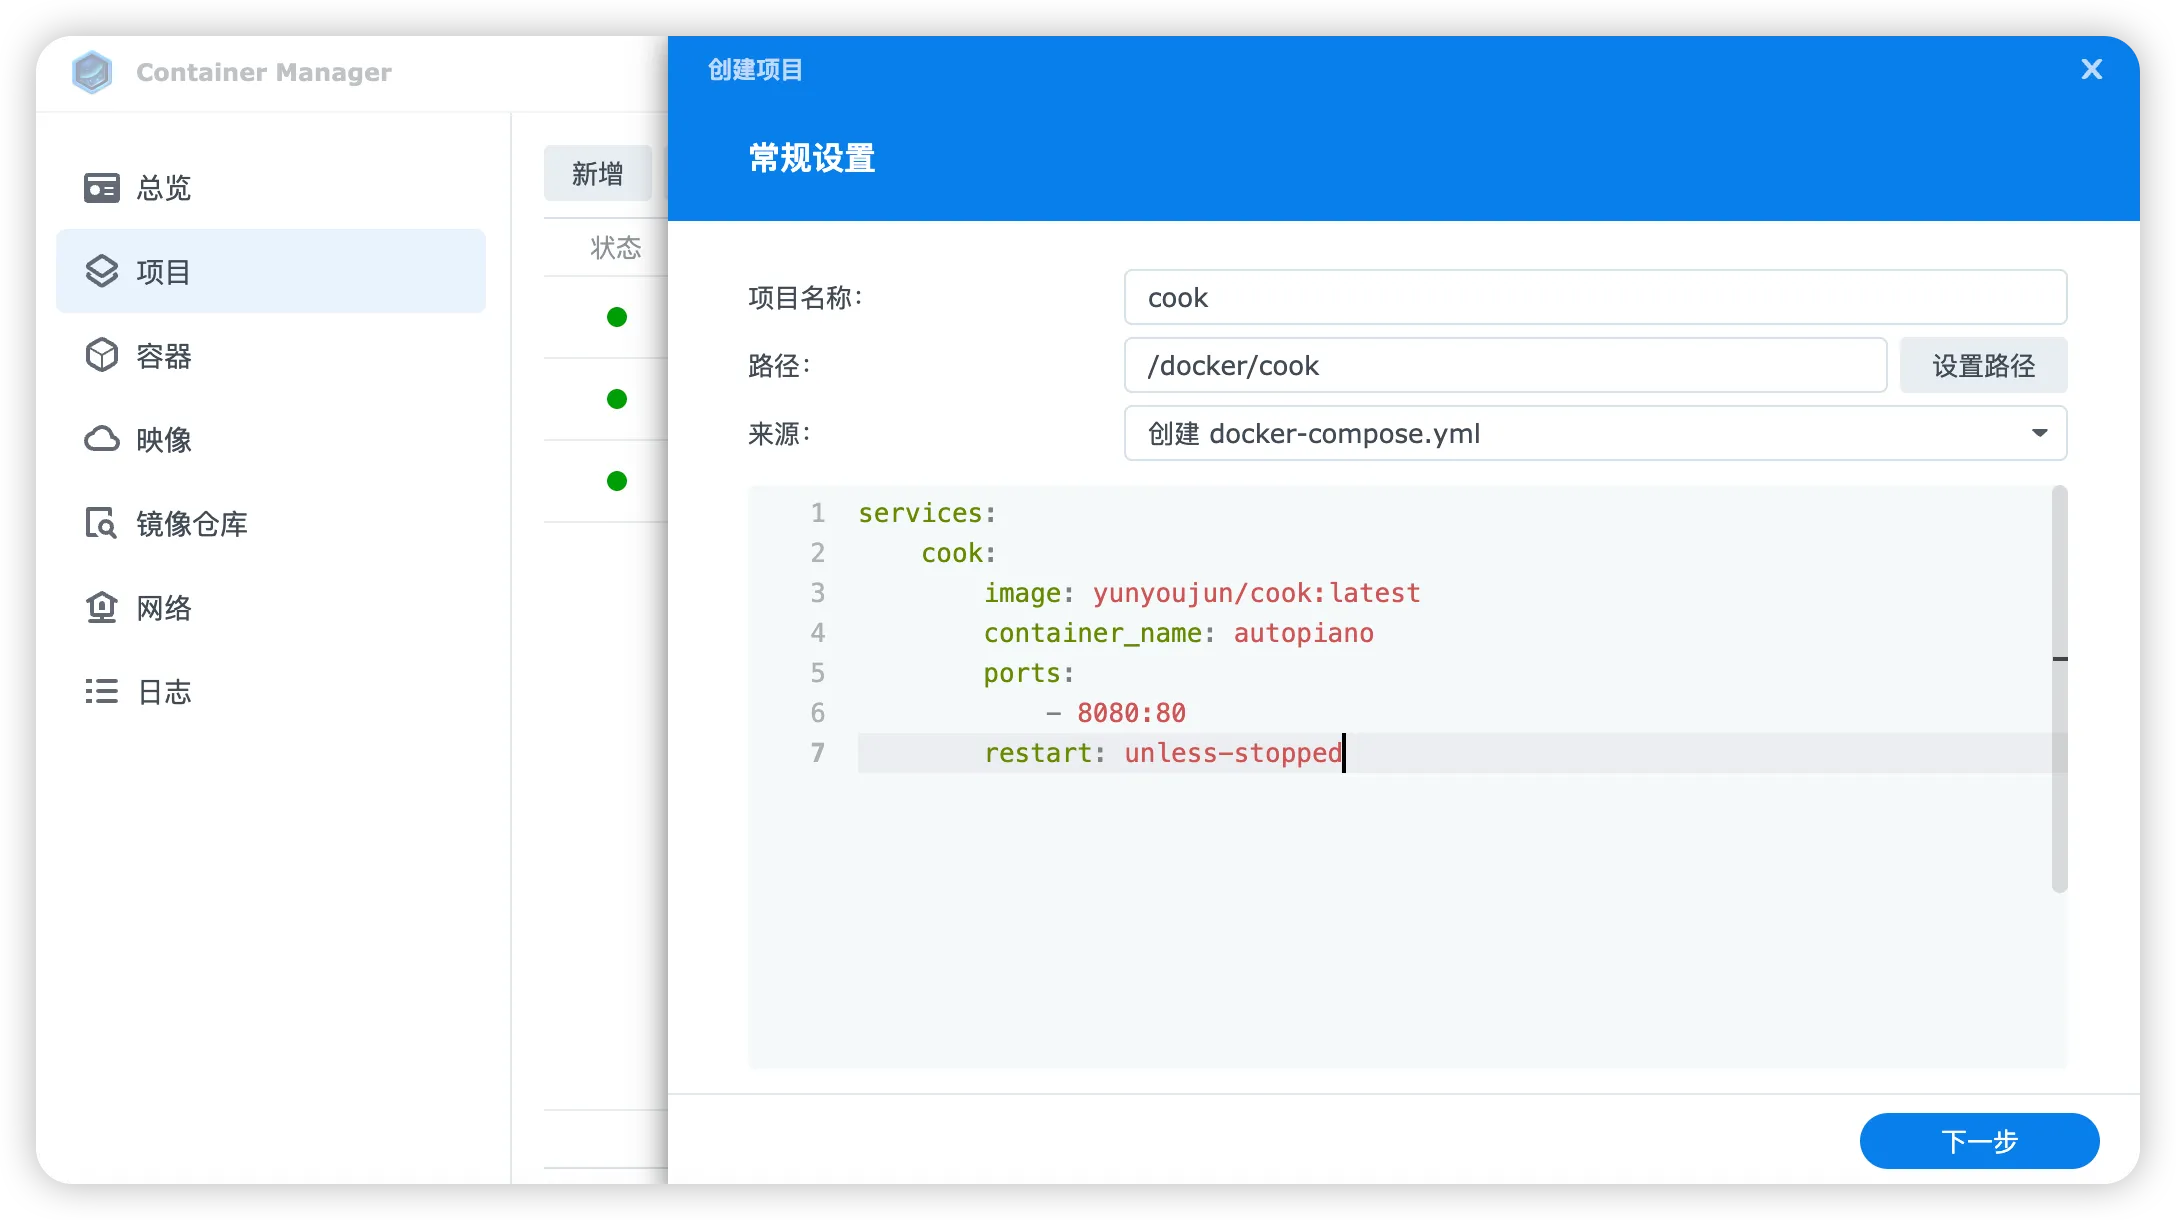
Task: View 日志 log text label
Action: tap(164, 692)
